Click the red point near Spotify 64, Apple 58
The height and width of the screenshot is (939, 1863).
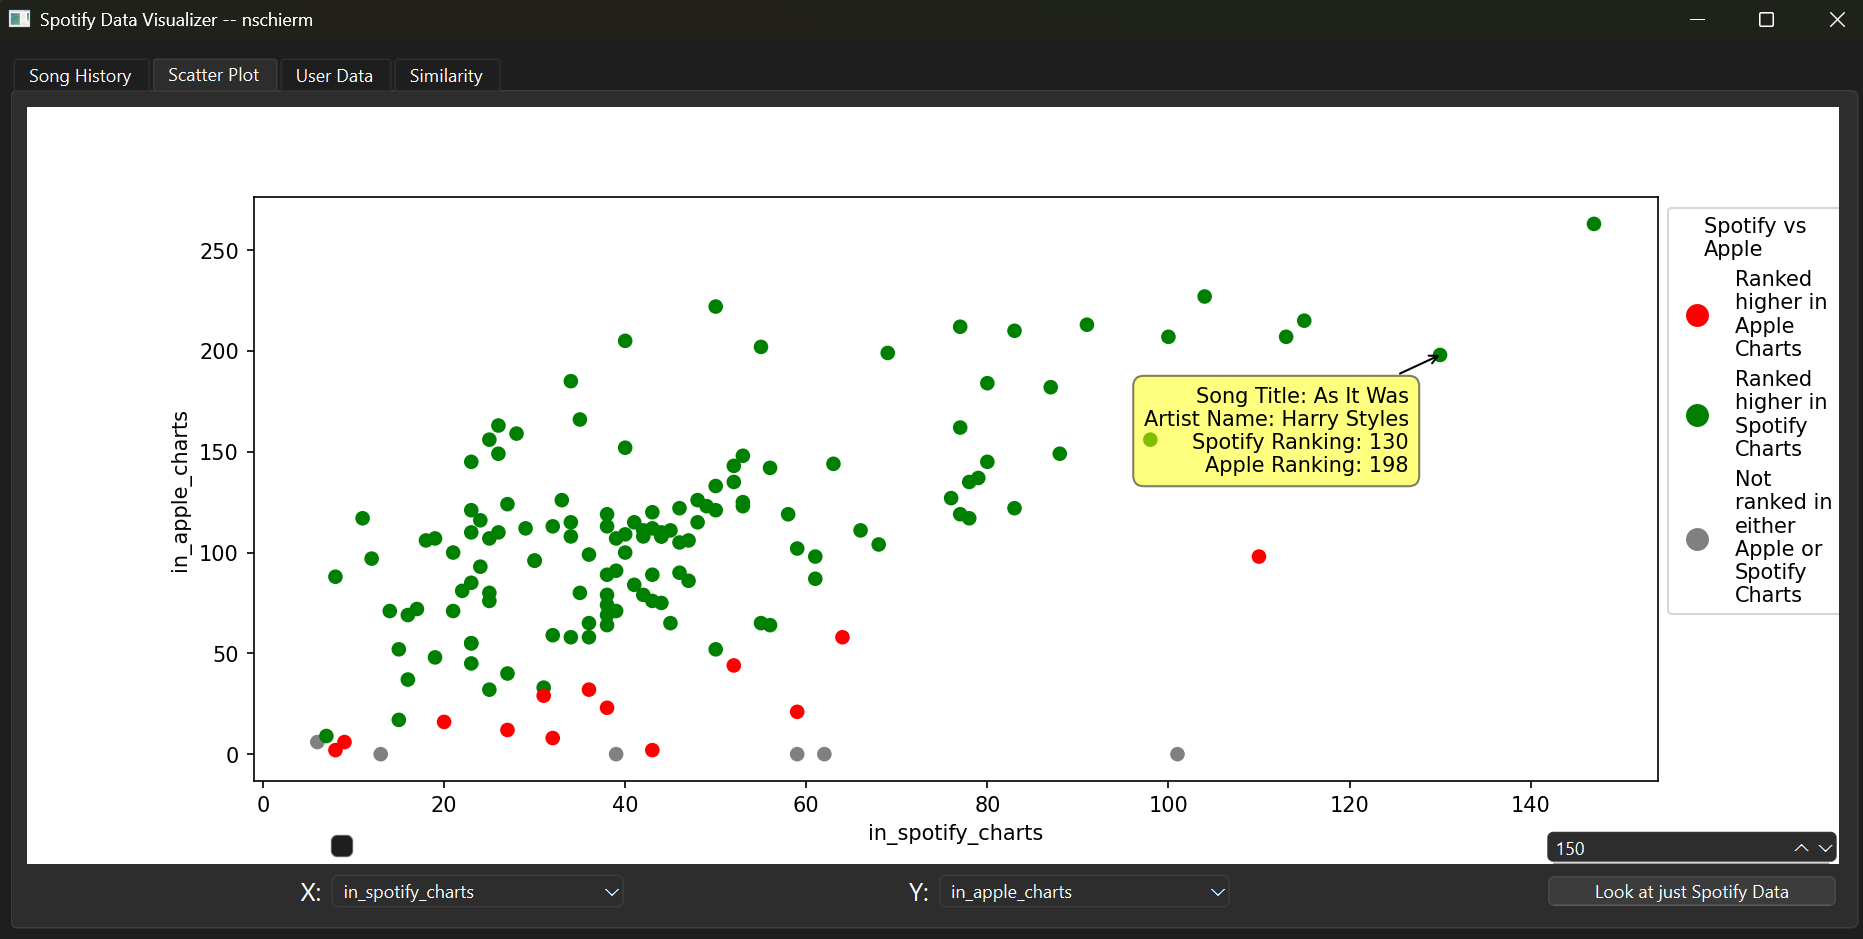(x=842, y=637)
